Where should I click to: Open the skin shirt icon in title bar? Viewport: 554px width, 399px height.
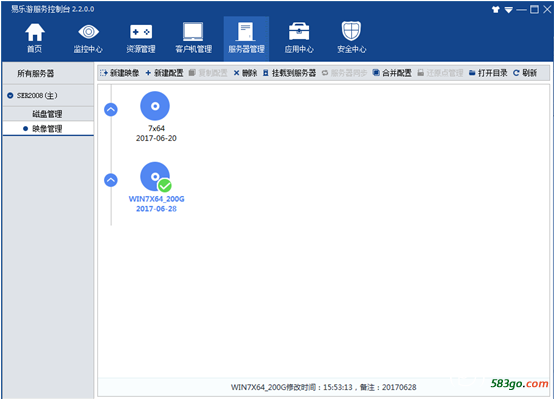click(496, 10)
